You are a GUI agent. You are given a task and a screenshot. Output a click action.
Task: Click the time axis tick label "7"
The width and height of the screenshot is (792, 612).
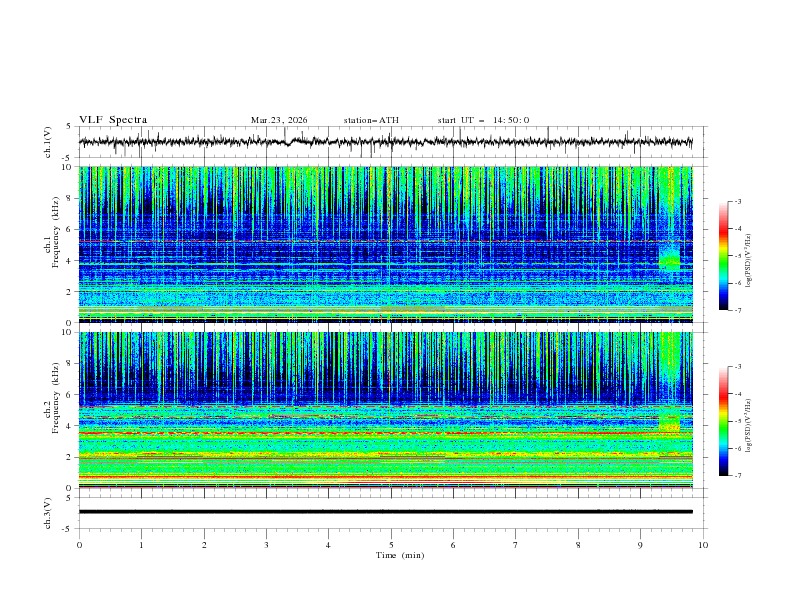(516, 545)
